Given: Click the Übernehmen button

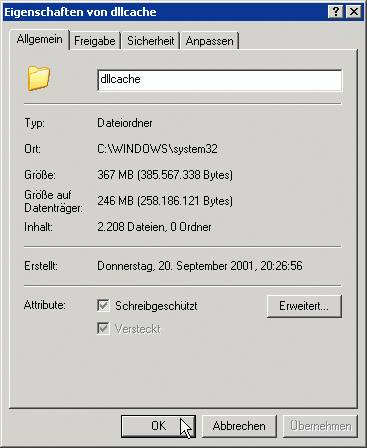Looking at the screenshot, I should point(320,426).
